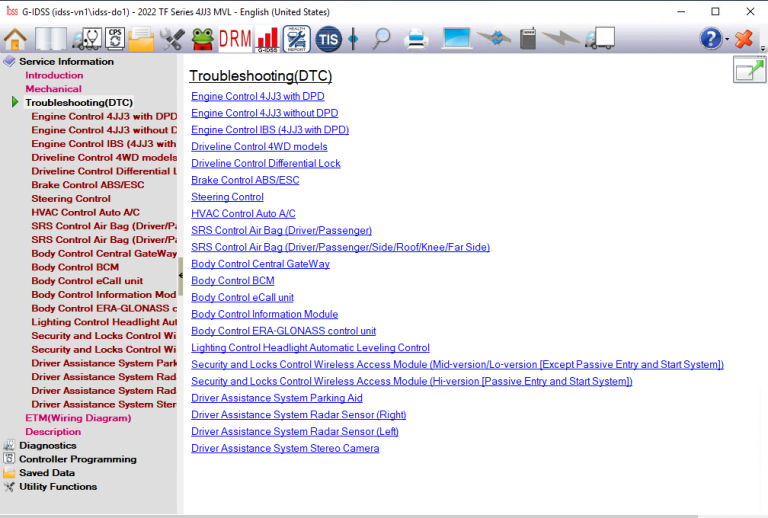Pop out the page with green arrow button
Viewport: 768px width, 518px height.
coord(749,70)
